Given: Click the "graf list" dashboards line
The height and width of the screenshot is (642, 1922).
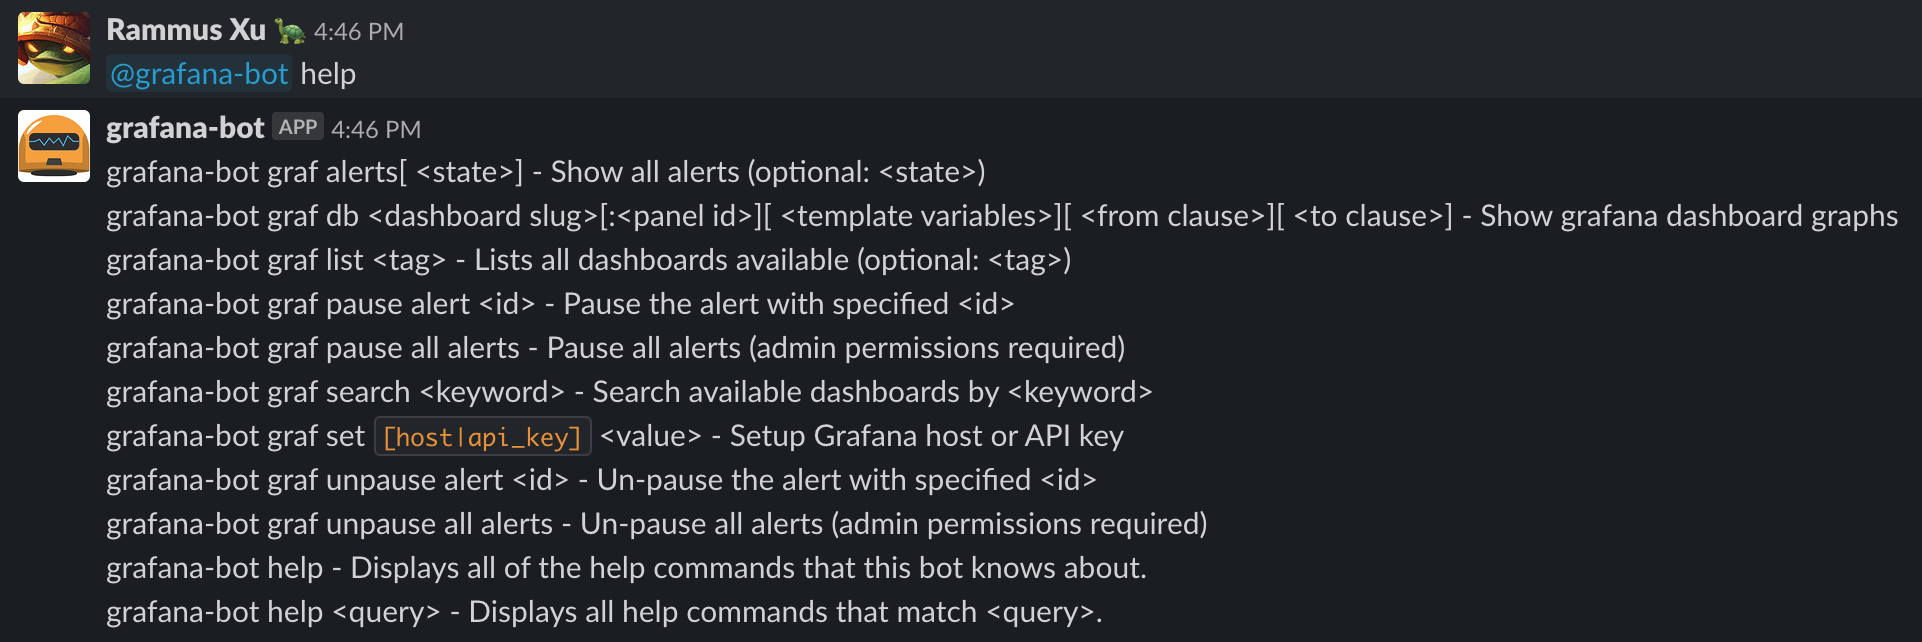Looking at the screenshot, I should pos(588,260).
